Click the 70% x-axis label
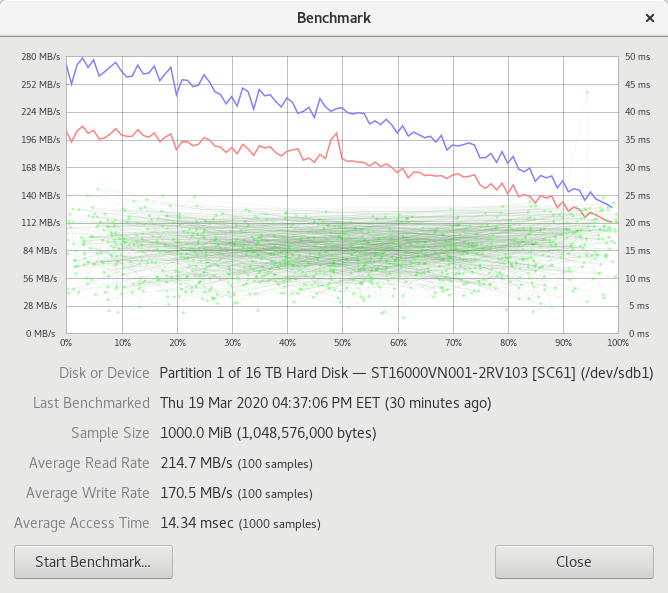This screenshot has height=593, width=668. 453,343
